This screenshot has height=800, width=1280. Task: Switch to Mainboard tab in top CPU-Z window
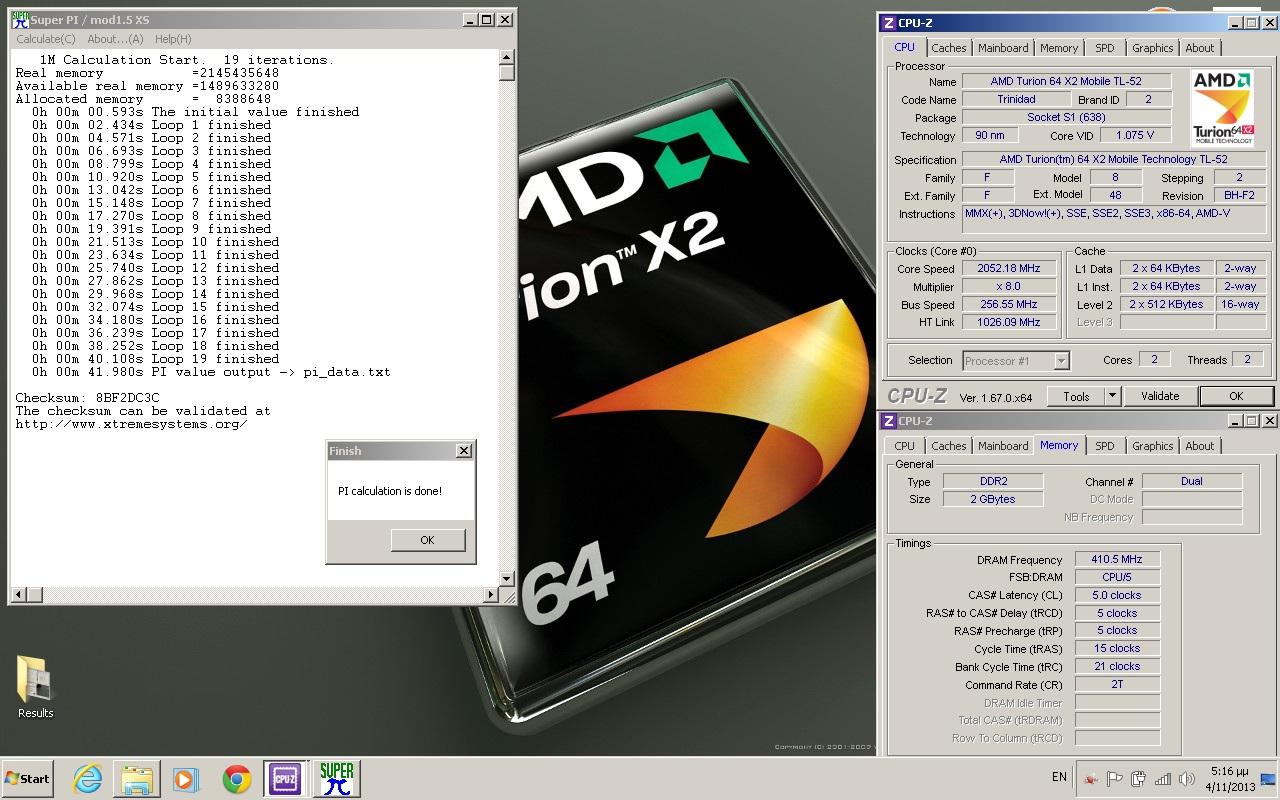tap(1003, 48)
